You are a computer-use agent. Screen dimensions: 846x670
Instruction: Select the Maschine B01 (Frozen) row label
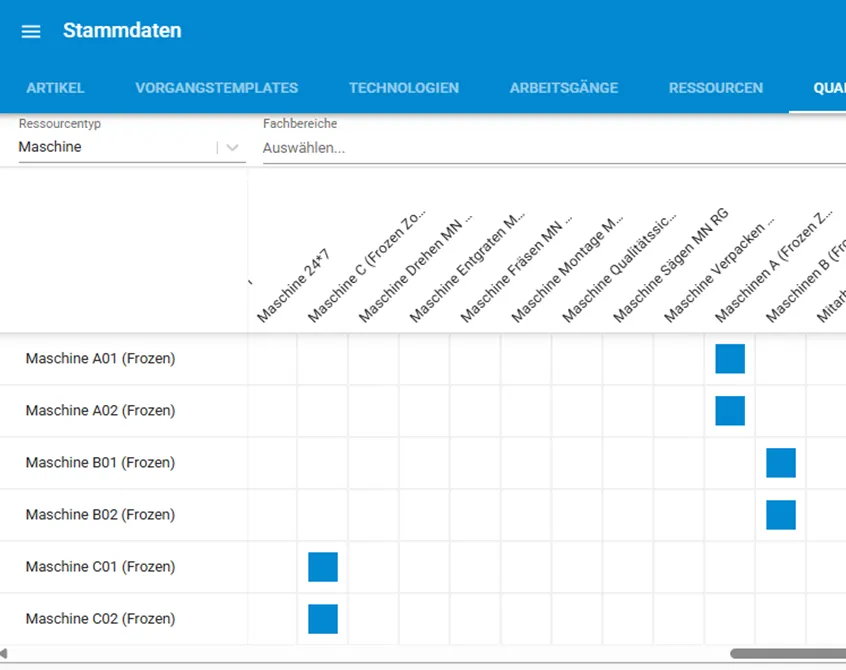point(100,463)
